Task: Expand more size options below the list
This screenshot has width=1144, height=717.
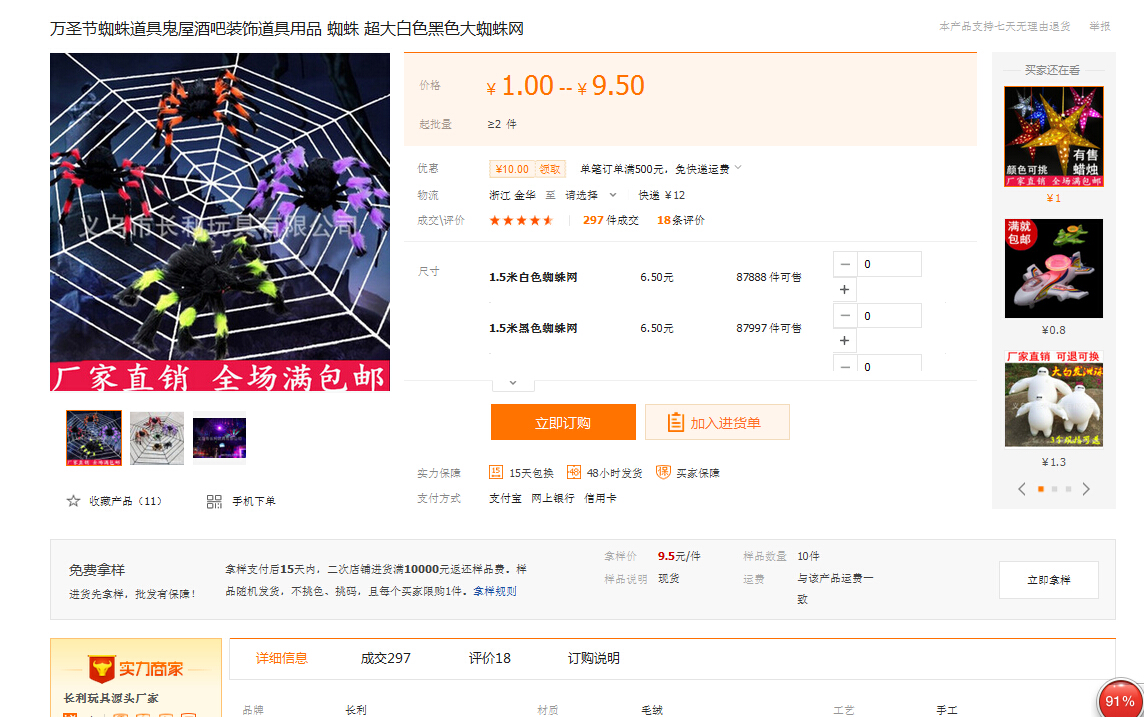Action: pos(512,382)
